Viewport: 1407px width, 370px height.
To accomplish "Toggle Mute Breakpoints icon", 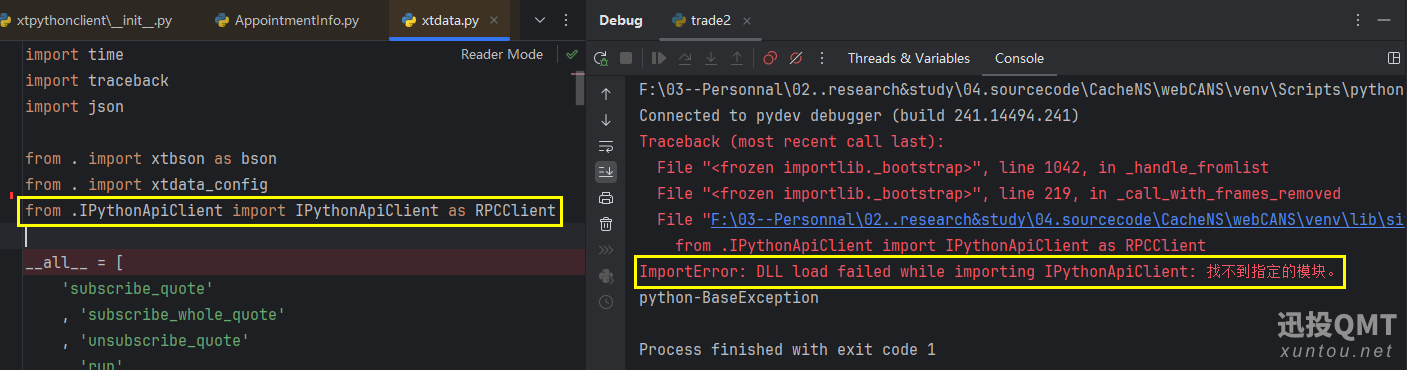I will coord(796,58).
